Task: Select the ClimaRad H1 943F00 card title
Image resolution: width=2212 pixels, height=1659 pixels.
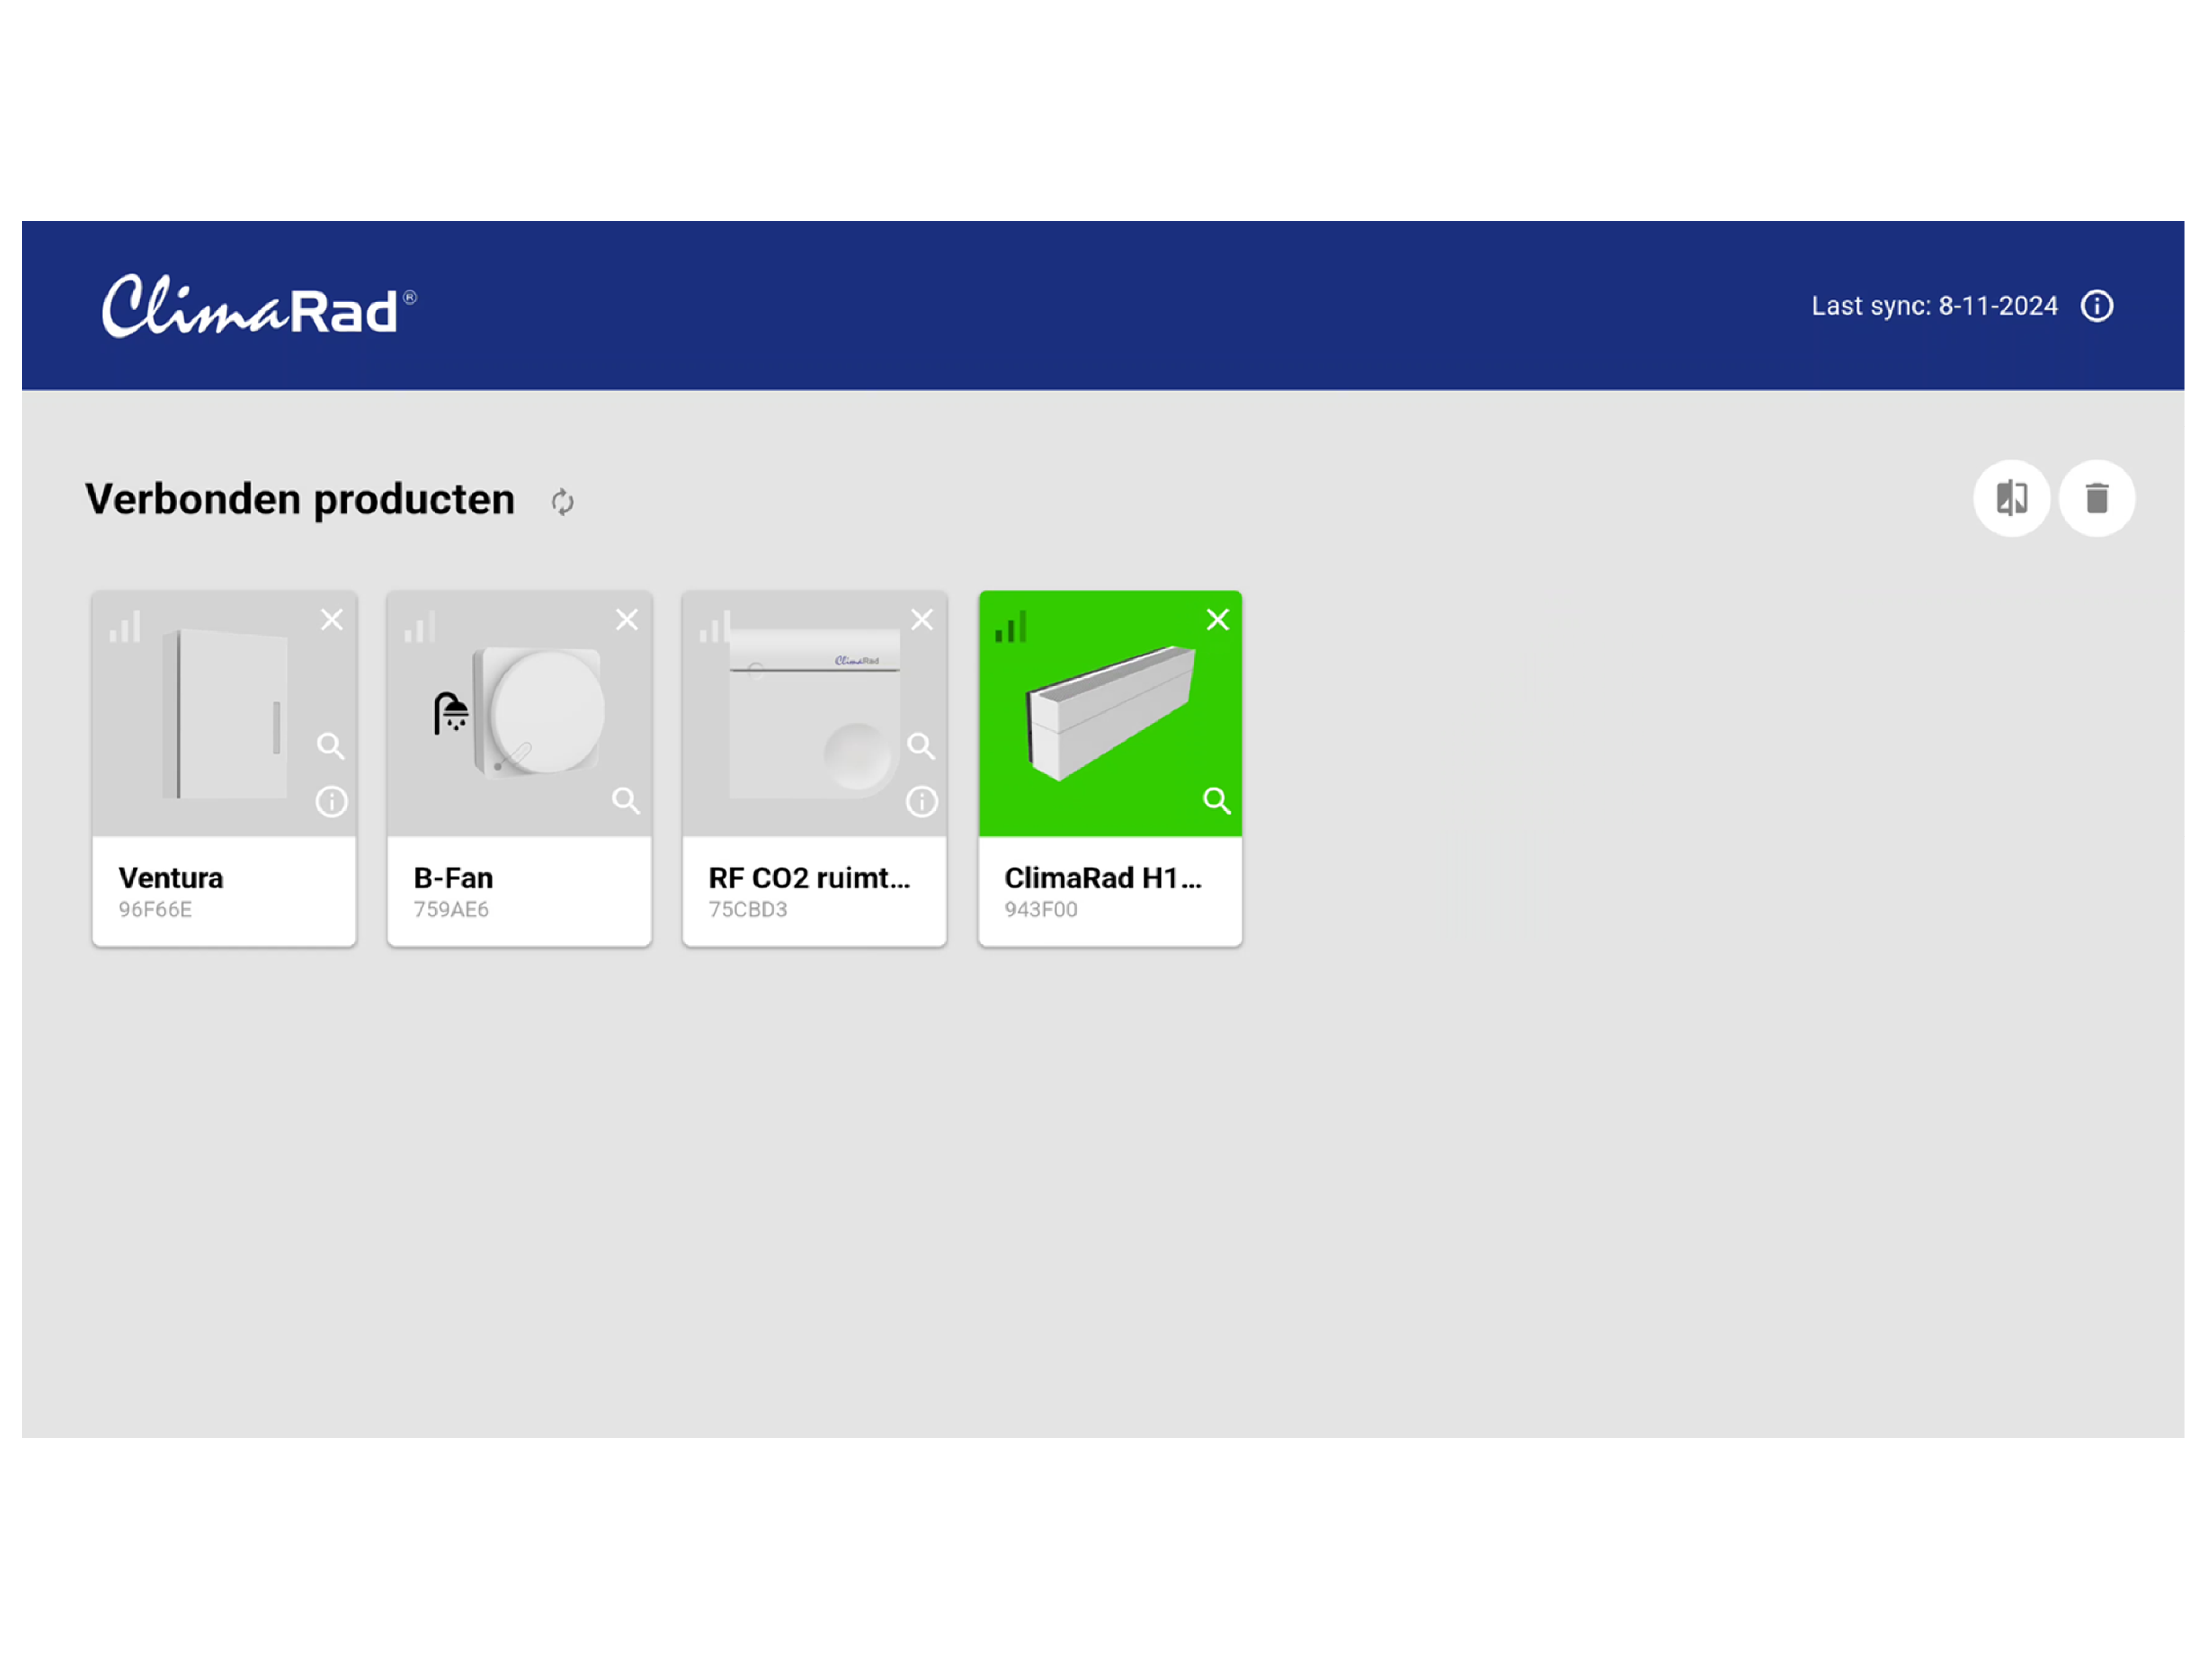Action: click(1102, 878)
